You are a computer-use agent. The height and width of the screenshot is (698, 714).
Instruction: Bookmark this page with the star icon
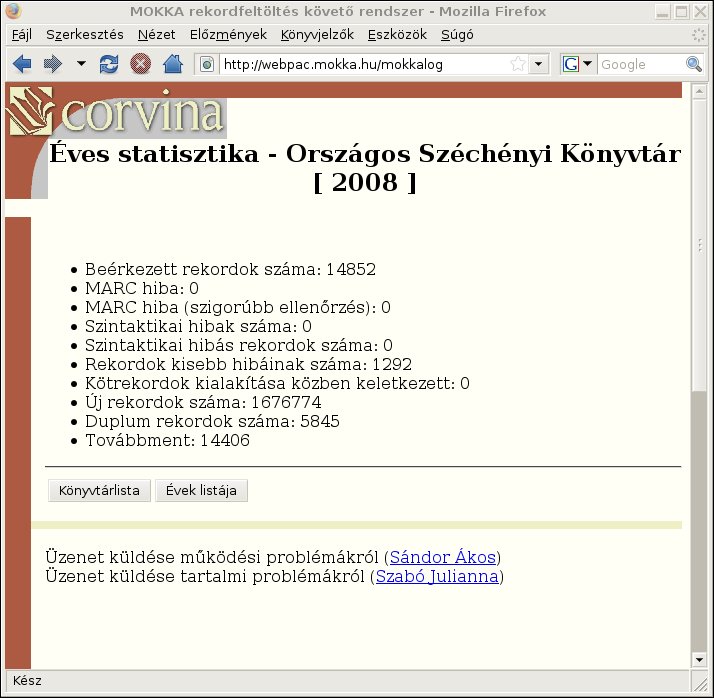coord(518,64)
